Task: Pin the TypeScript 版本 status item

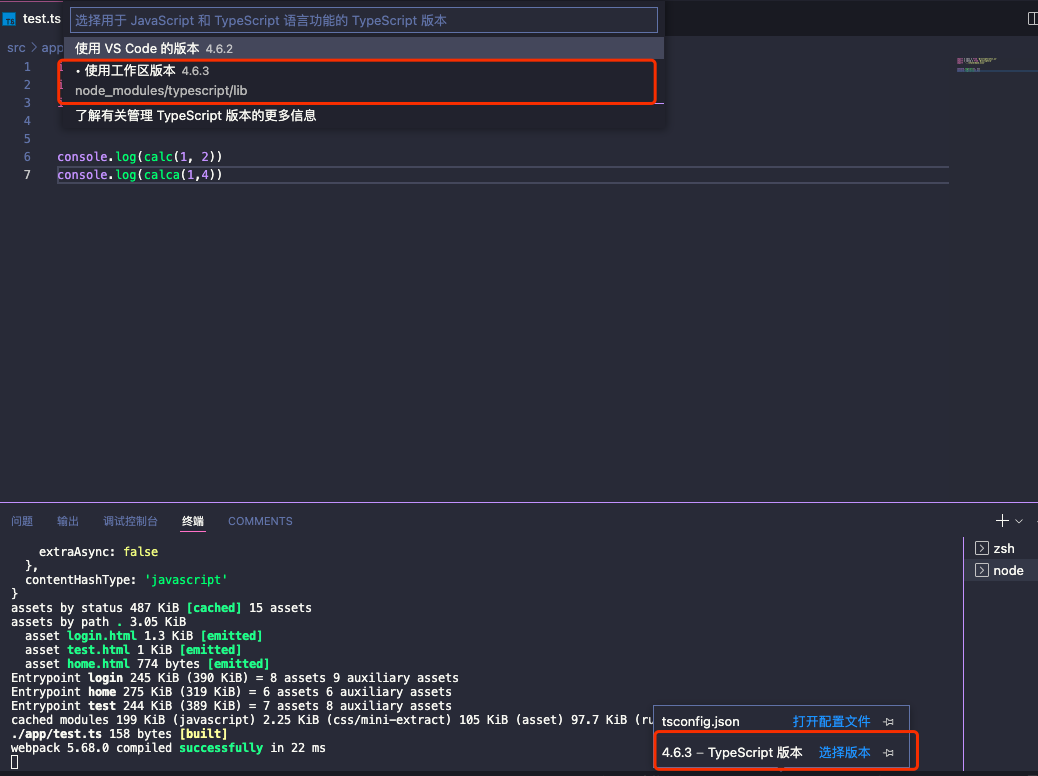Action: coord(889,753)
